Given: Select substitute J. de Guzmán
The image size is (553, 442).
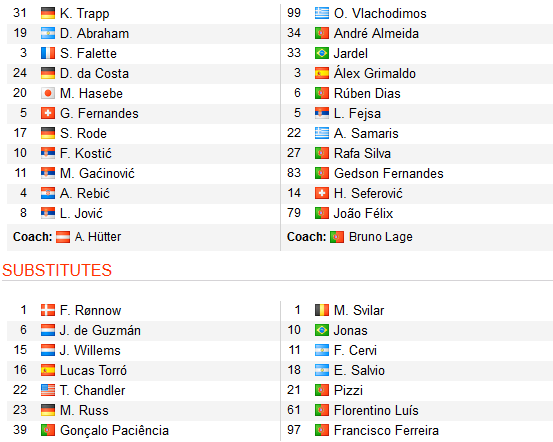Looking at the screenshot, I should (100, 331).
